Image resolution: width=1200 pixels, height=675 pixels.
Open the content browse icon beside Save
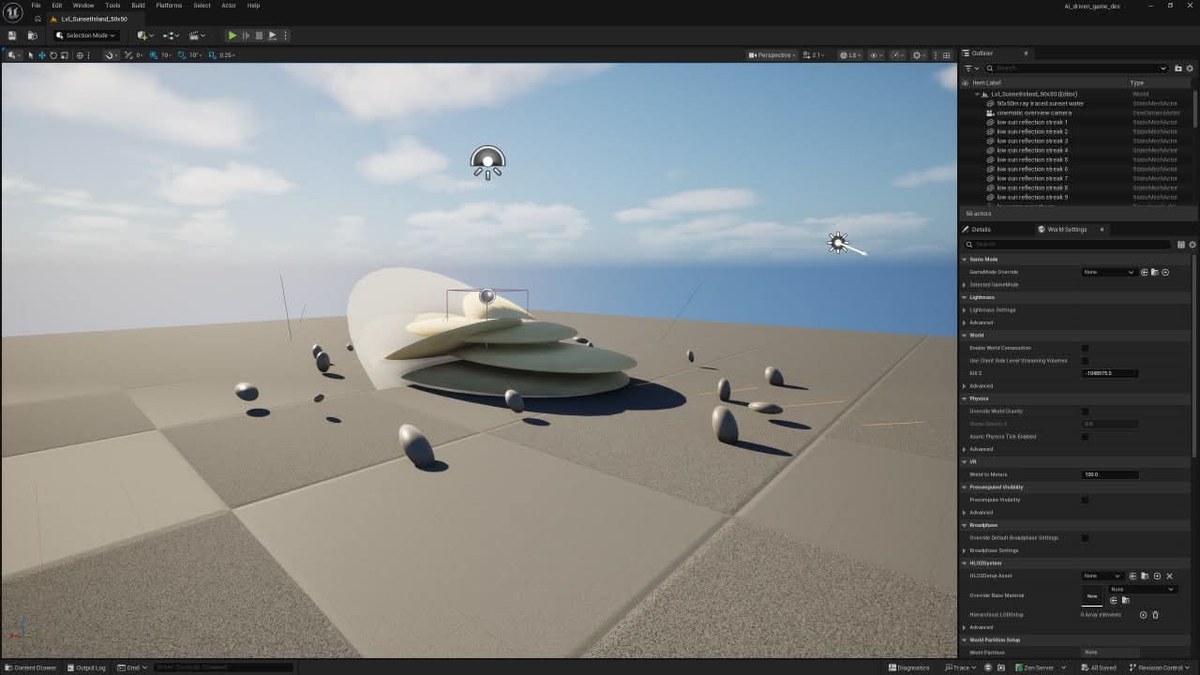32,35
